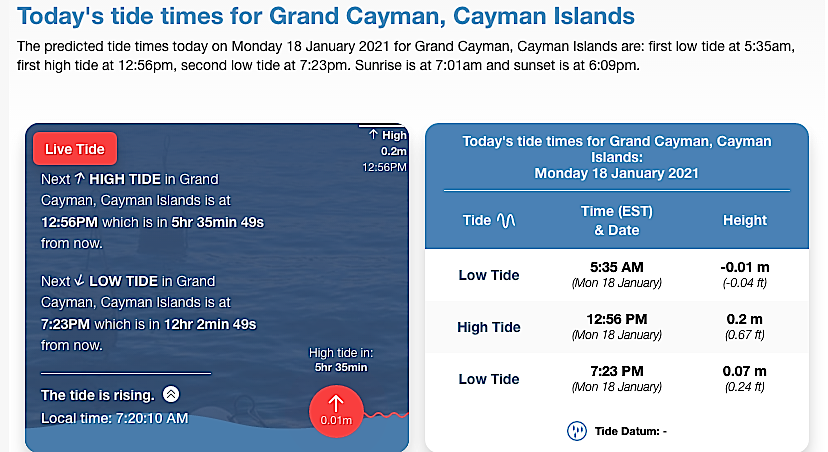Select the 7:23 PM Low Tide row
The height and width of the screenshot is (452, 828).
tap(616, 379)
